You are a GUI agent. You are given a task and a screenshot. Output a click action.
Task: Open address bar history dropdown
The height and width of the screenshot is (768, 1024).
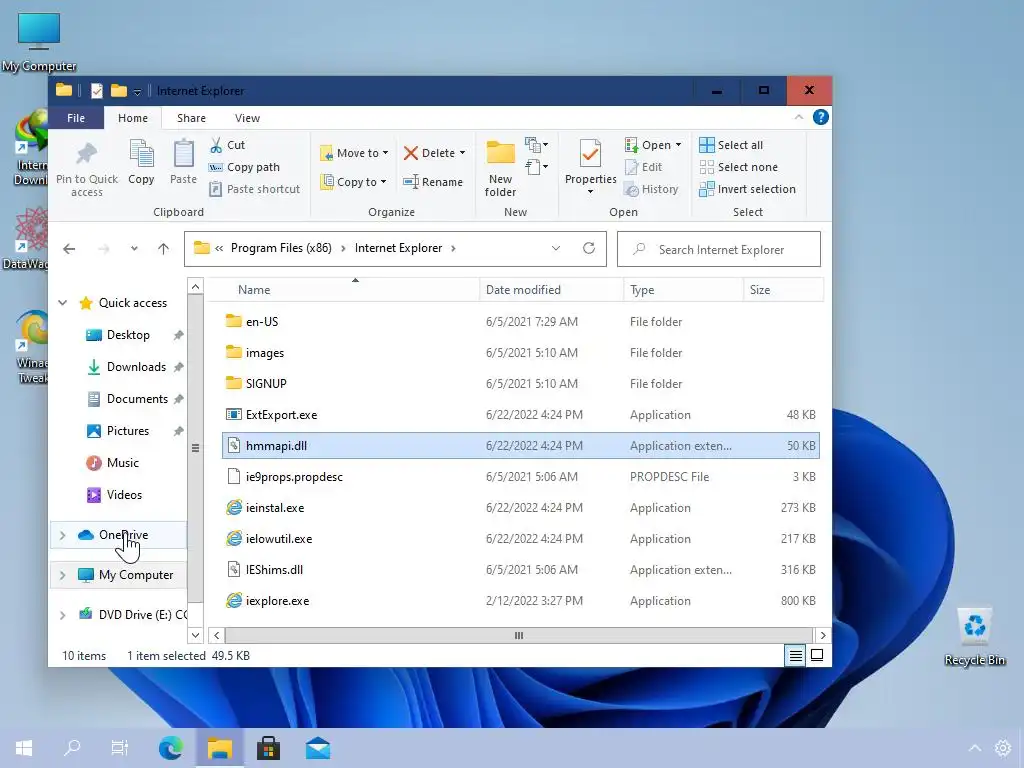[556, 249]
